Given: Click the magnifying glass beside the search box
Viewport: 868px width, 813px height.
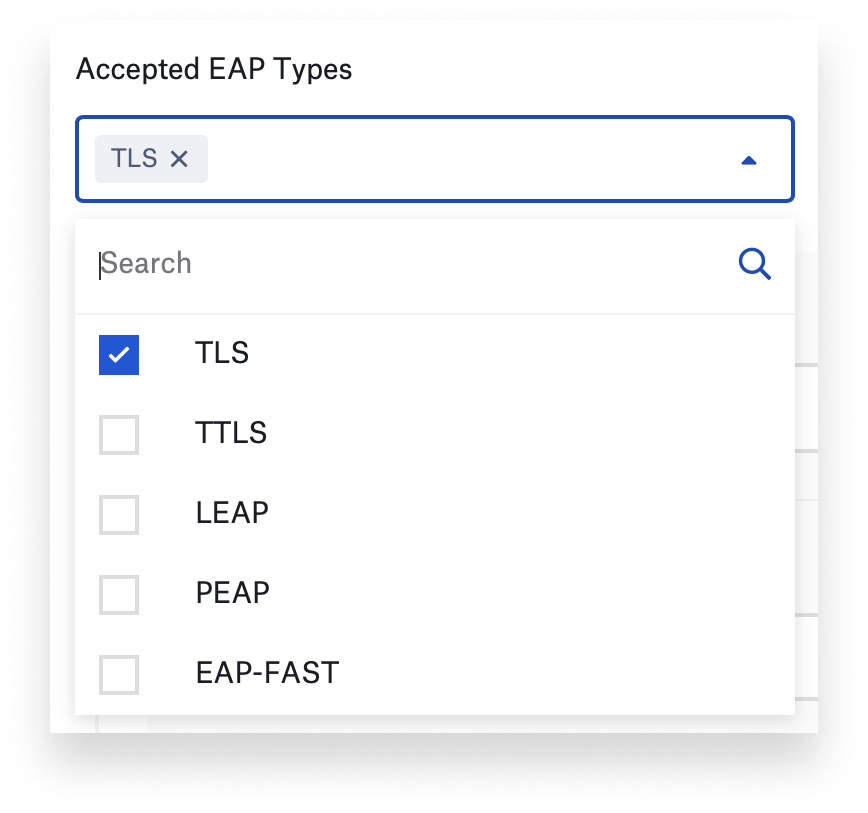Looking at the screenshot, I should pyautogui.click(x=754, y=263).
